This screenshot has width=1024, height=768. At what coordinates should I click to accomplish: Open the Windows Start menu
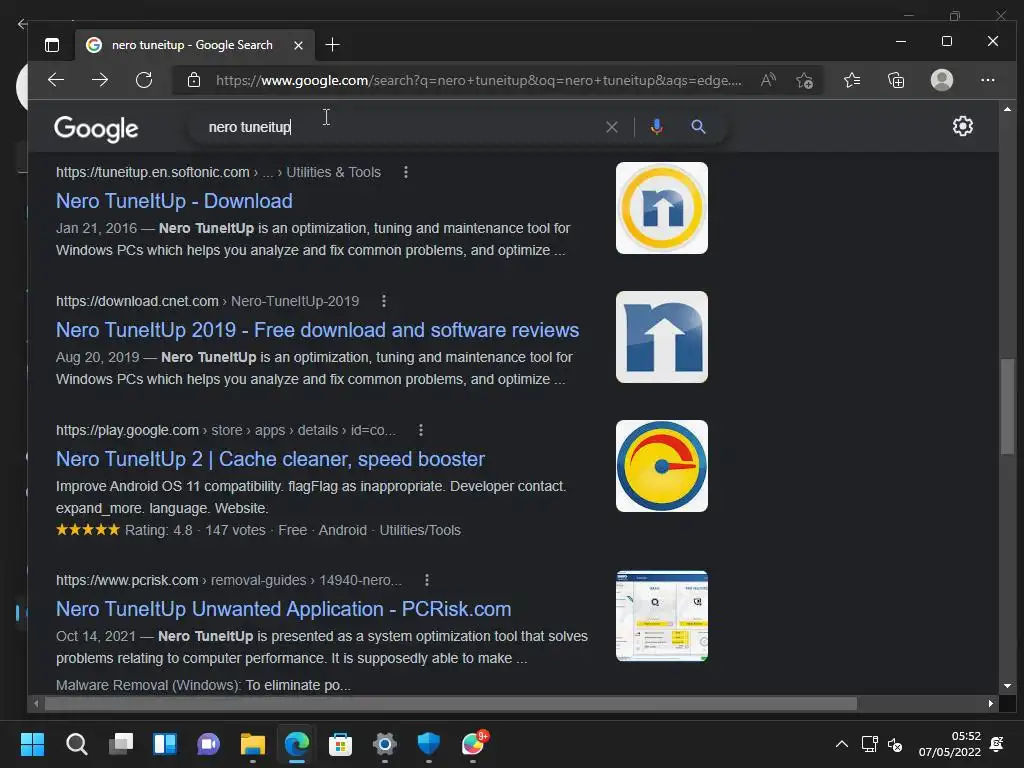tap(32, 744)
